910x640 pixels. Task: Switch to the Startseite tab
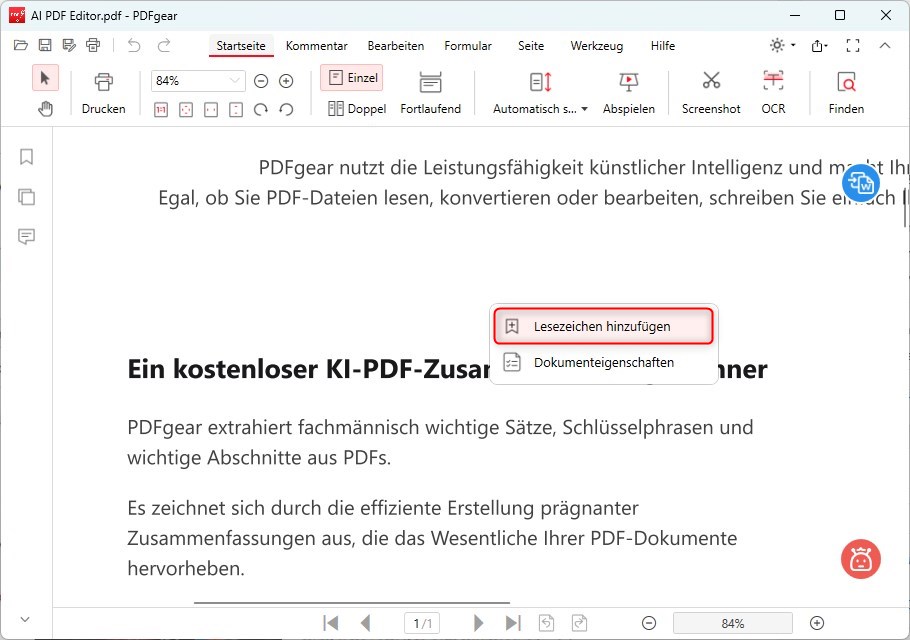coord(241,46)
